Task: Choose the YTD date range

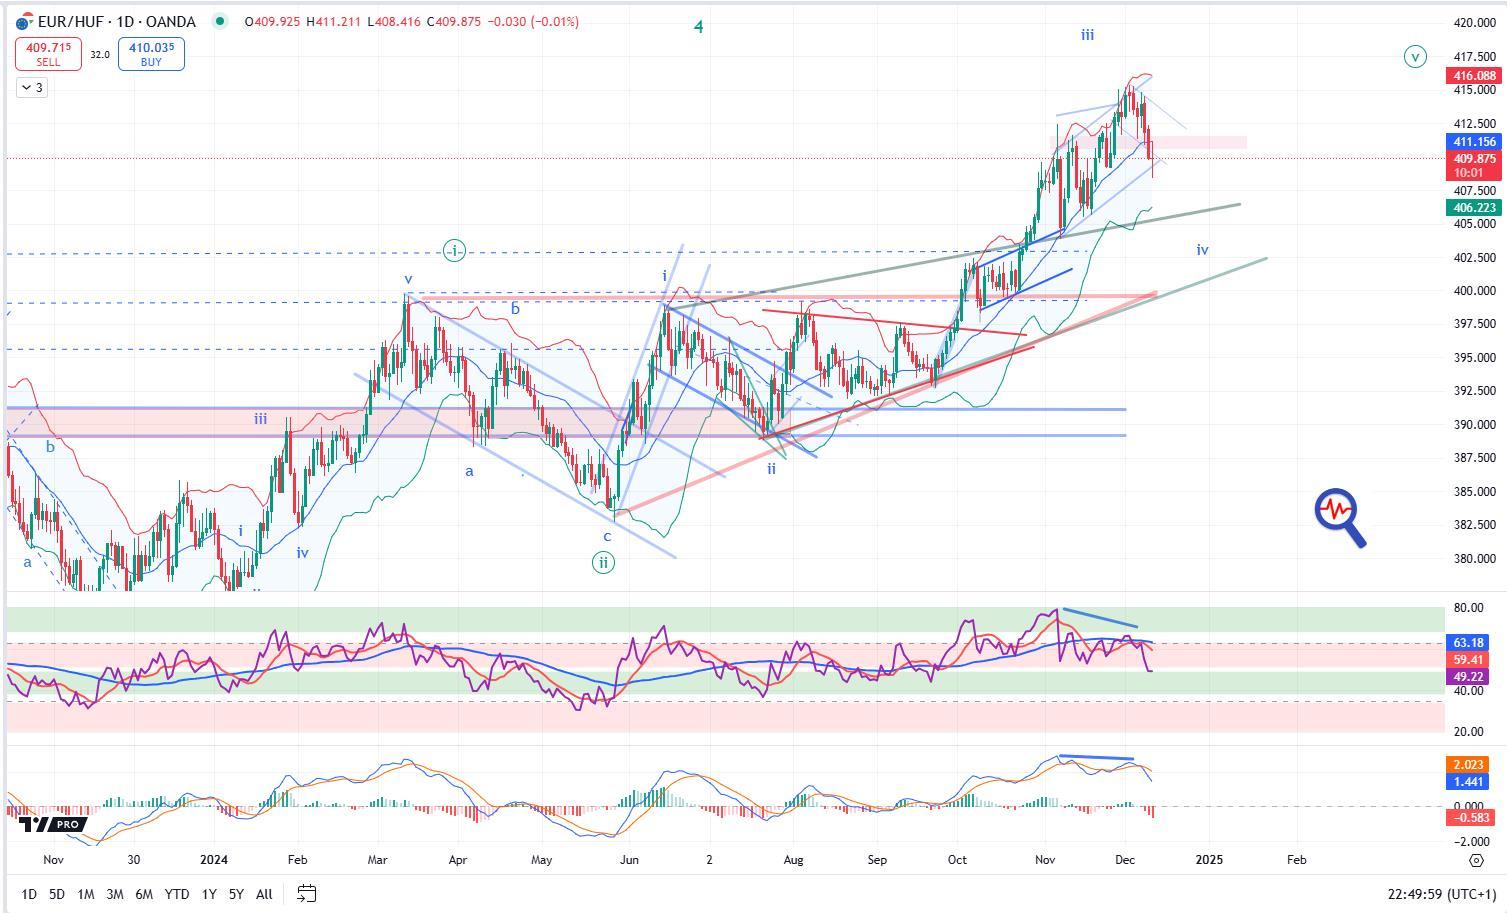Action: [x=177, y=894]
